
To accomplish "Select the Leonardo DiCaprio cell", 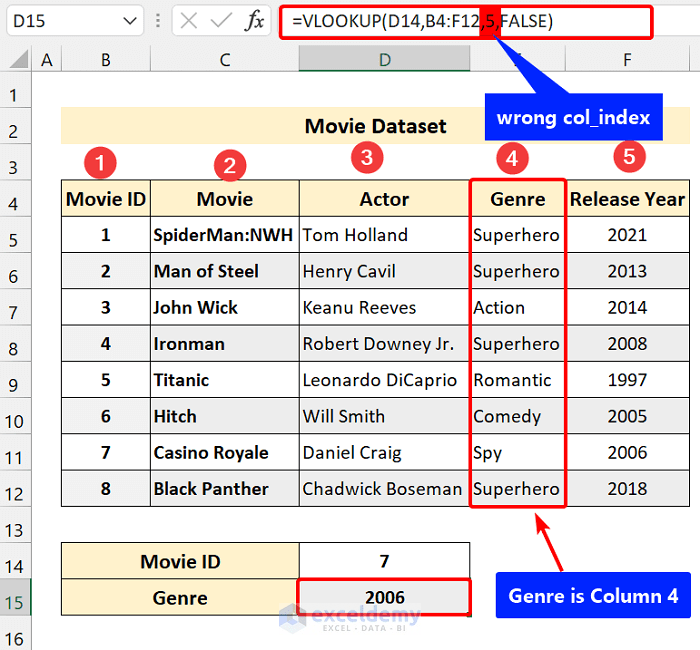I will tap(384, 380).
